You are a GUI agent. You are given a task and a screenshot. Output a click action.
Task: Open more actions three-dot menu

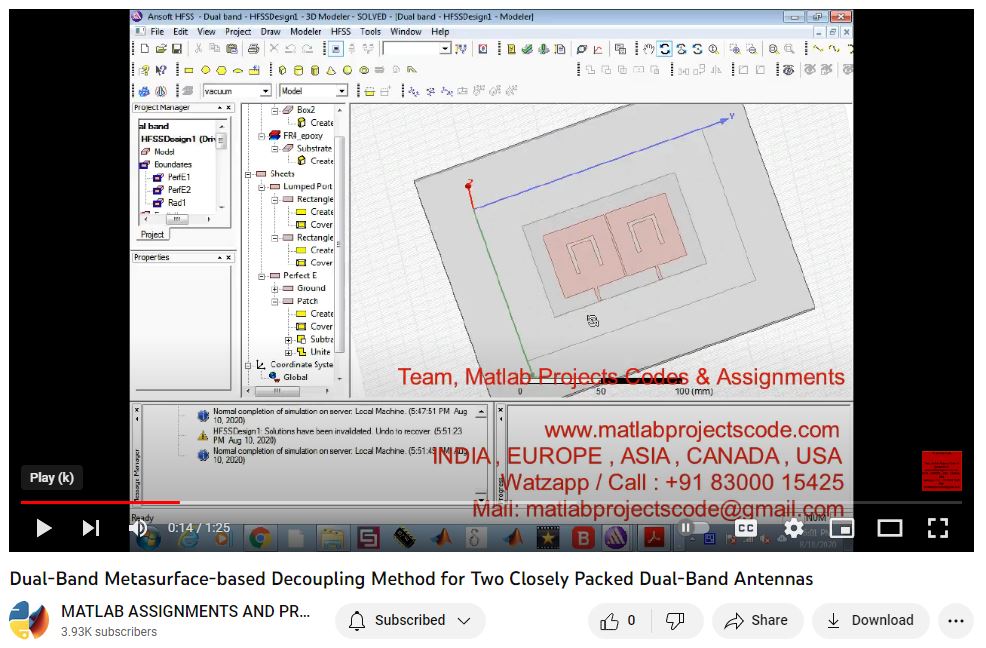pos(956,621)
